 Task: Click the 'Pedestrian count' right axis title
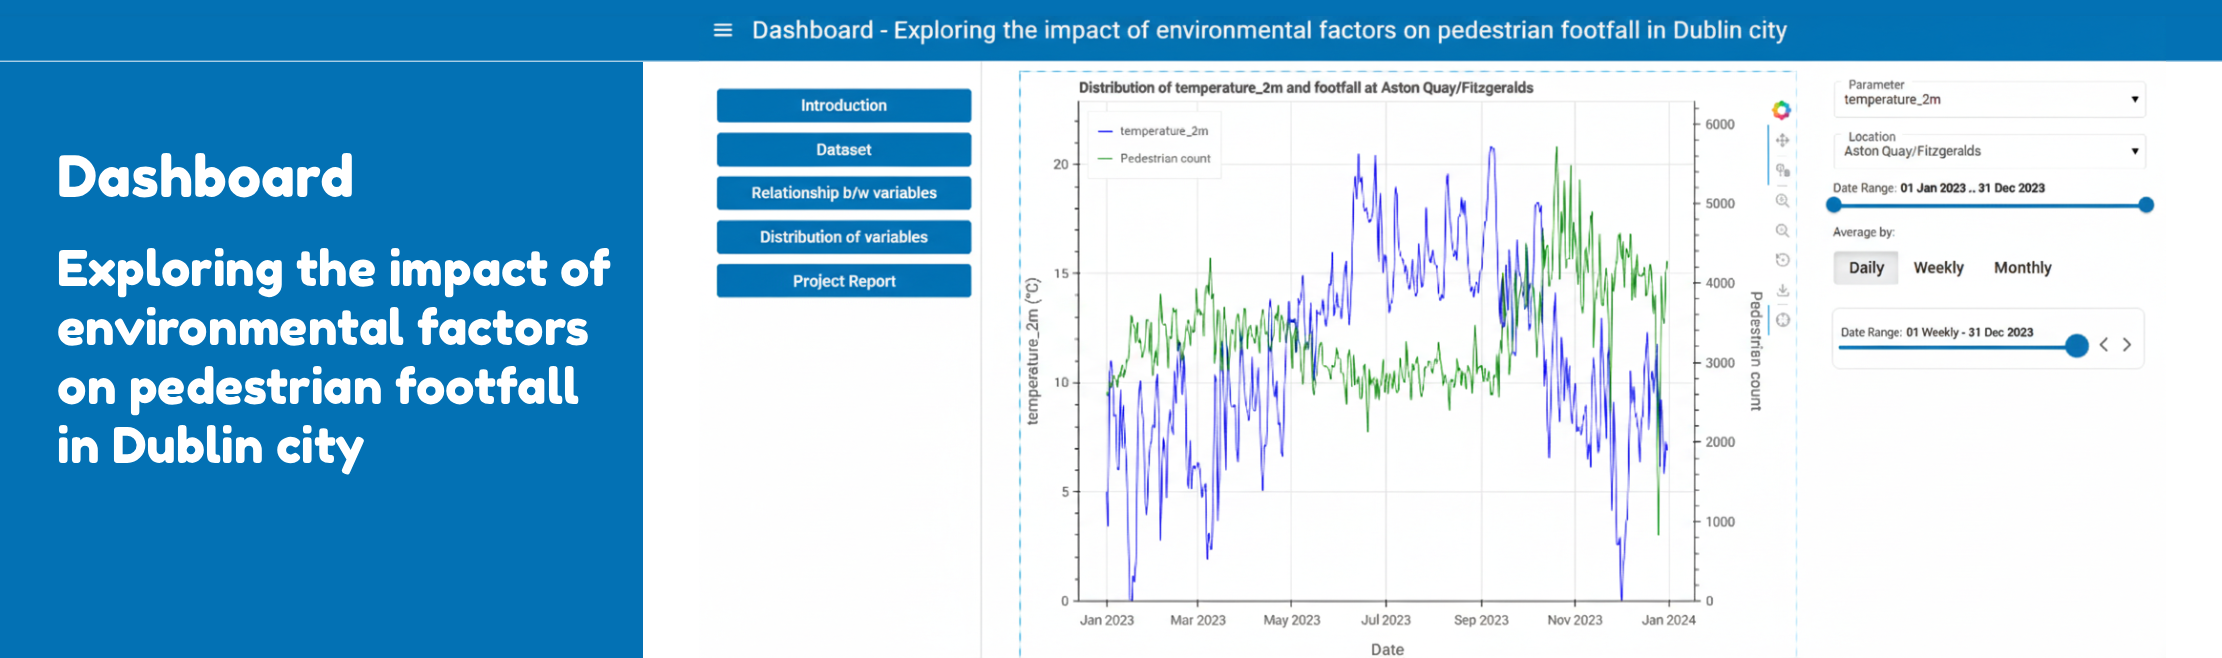click(x=1755, y=351)
